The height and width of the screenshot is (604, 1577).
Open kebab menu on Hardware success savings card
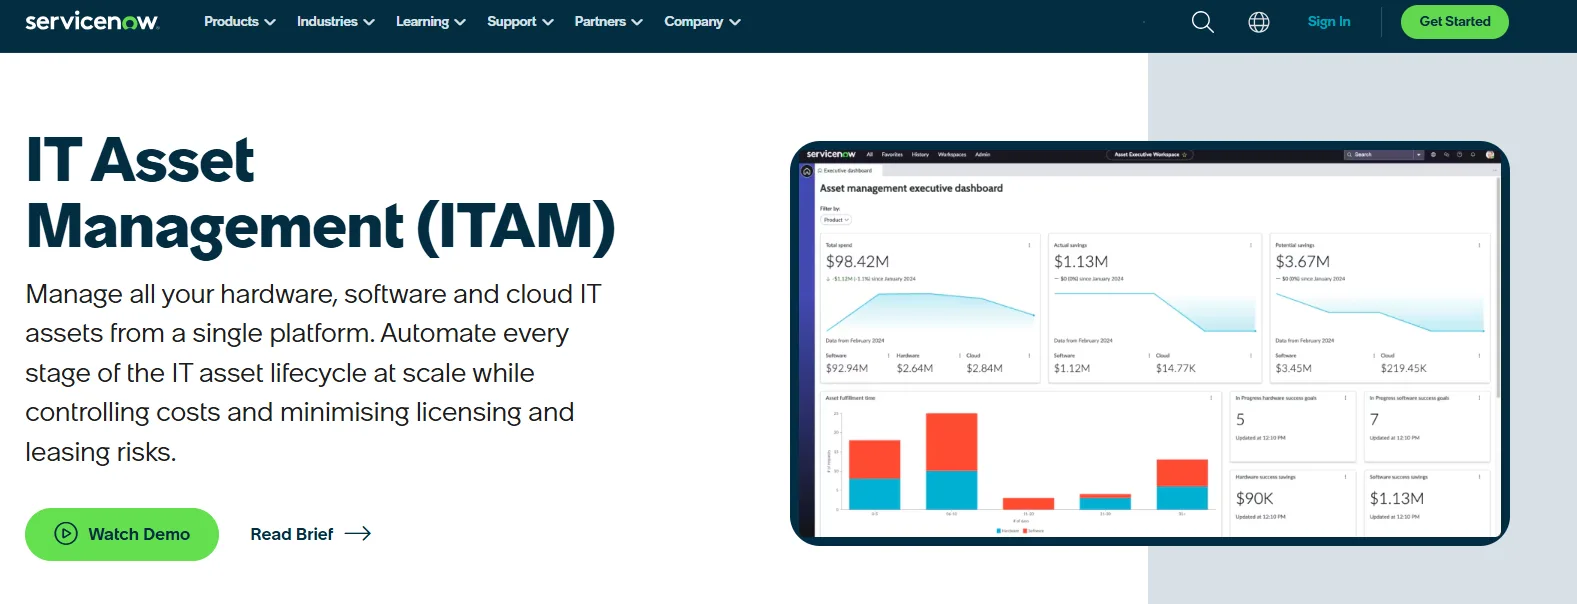click(1345, 477)
